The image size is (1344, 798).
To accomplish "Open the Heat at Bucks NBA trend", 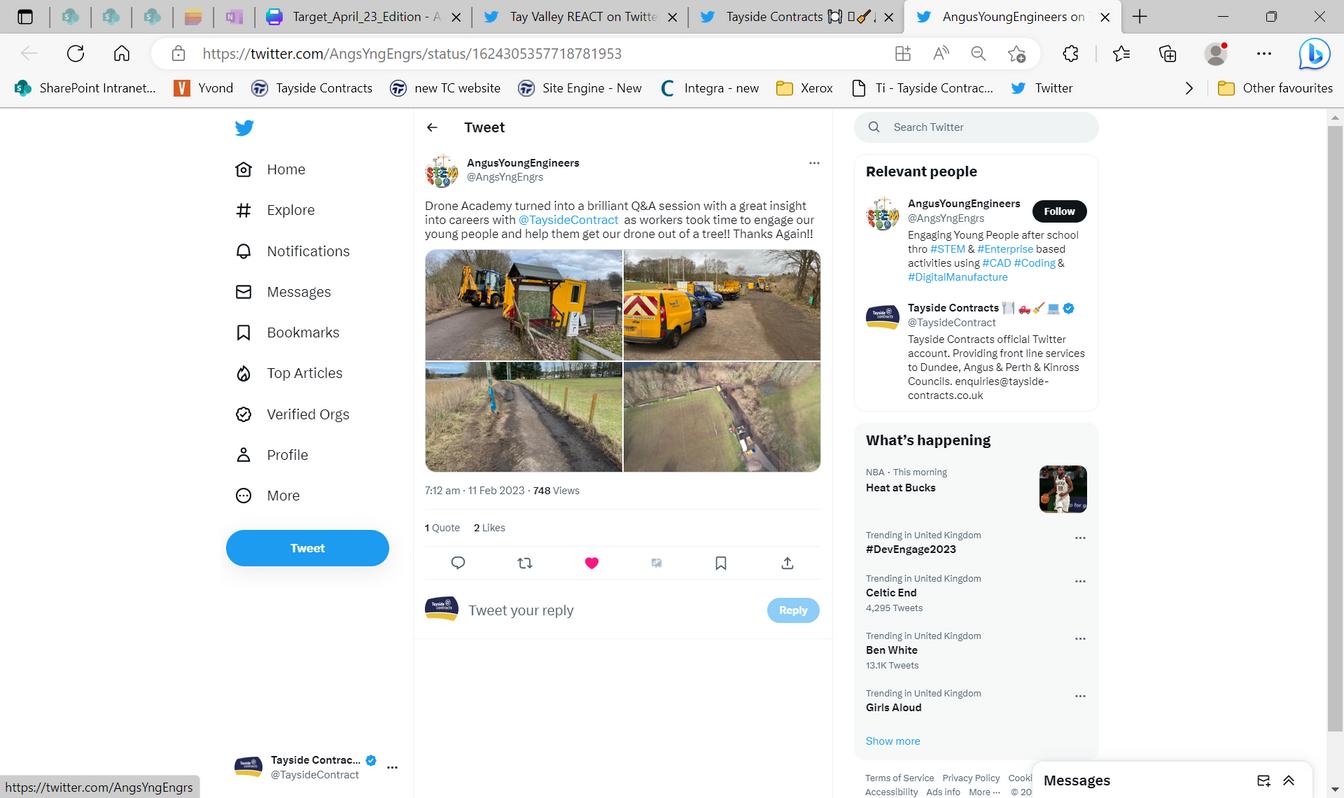I will click(x=976, y=489).
